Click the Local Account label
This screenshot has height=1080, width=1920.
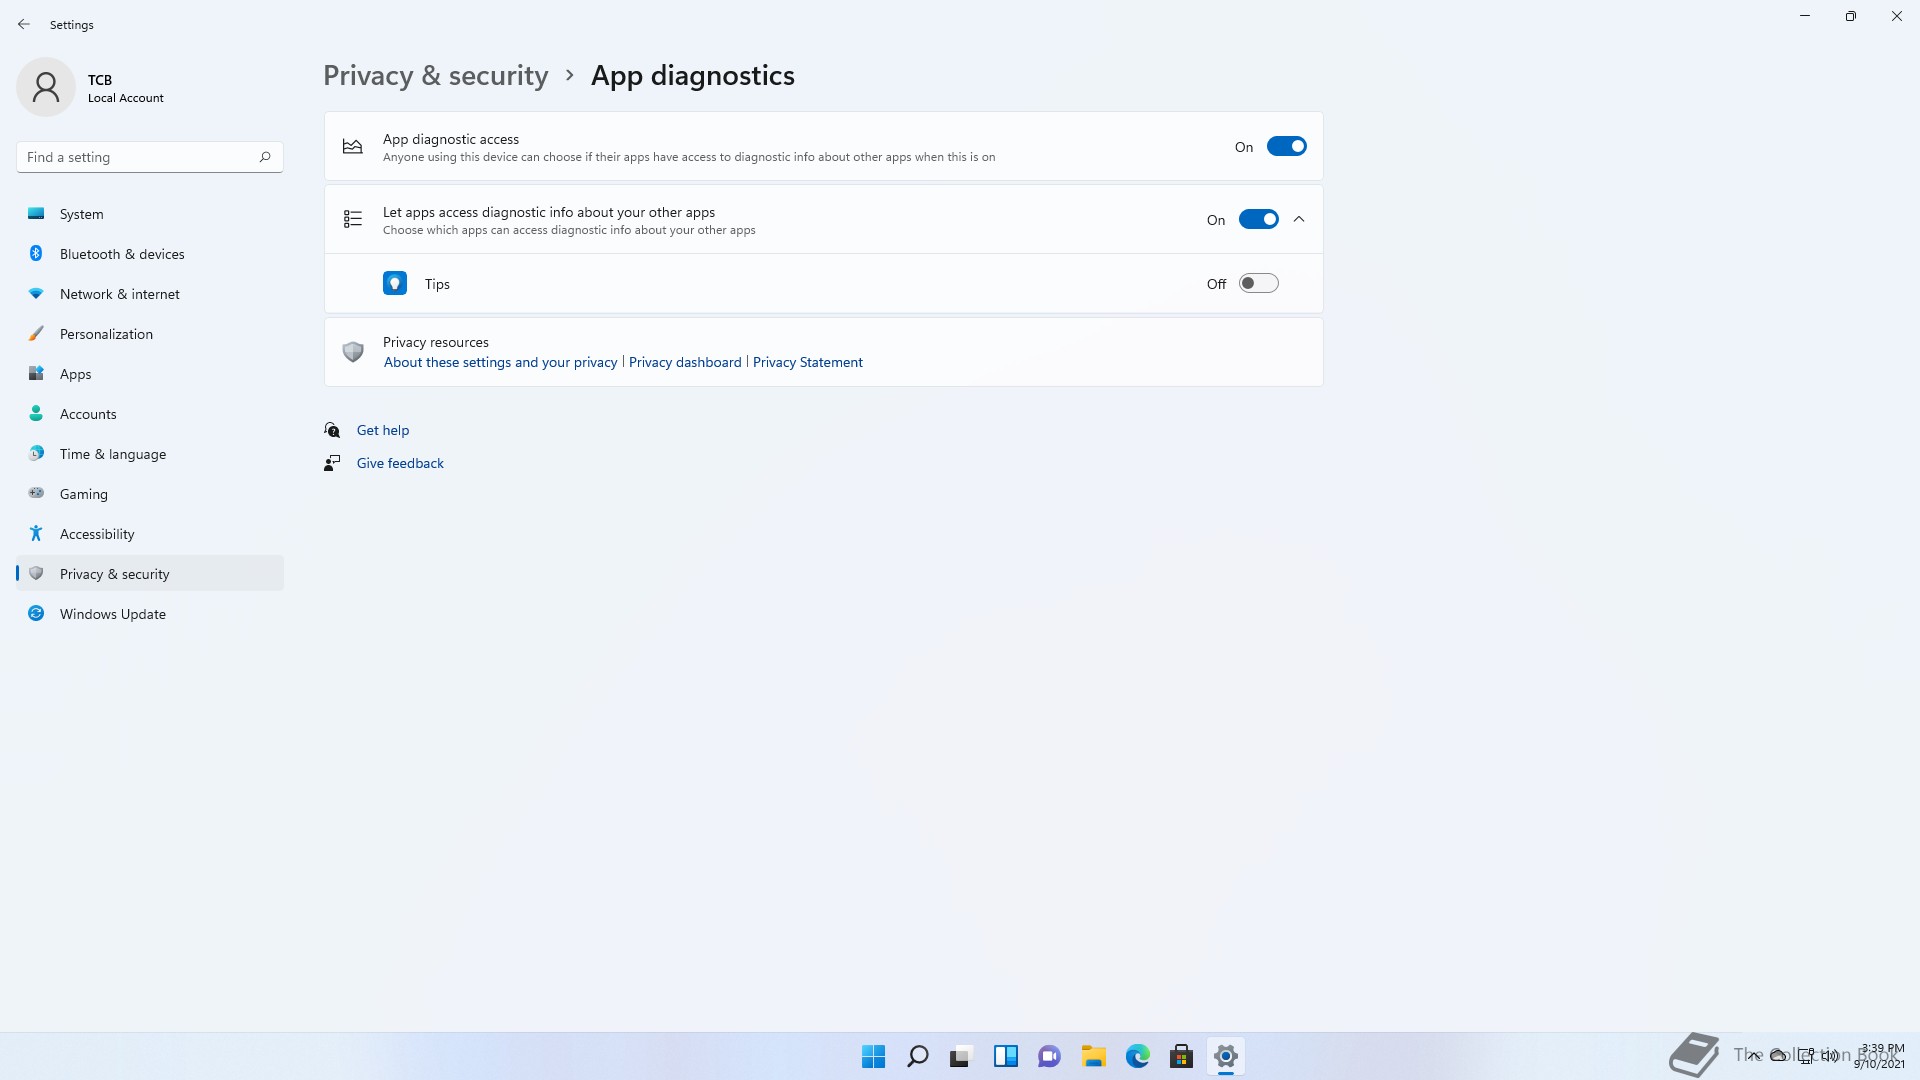click(125, 98)
